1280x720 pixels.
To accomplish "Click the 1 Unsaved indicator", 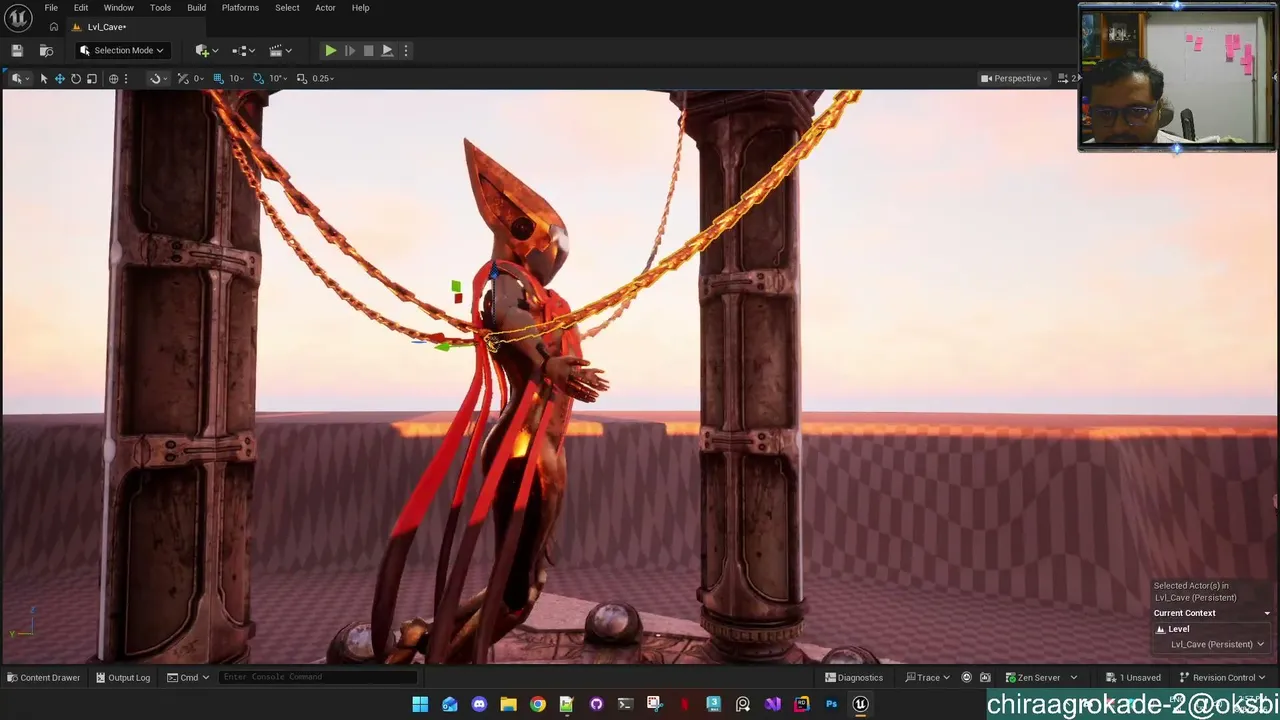I will pyautogui.click(x=1133, y=677).
